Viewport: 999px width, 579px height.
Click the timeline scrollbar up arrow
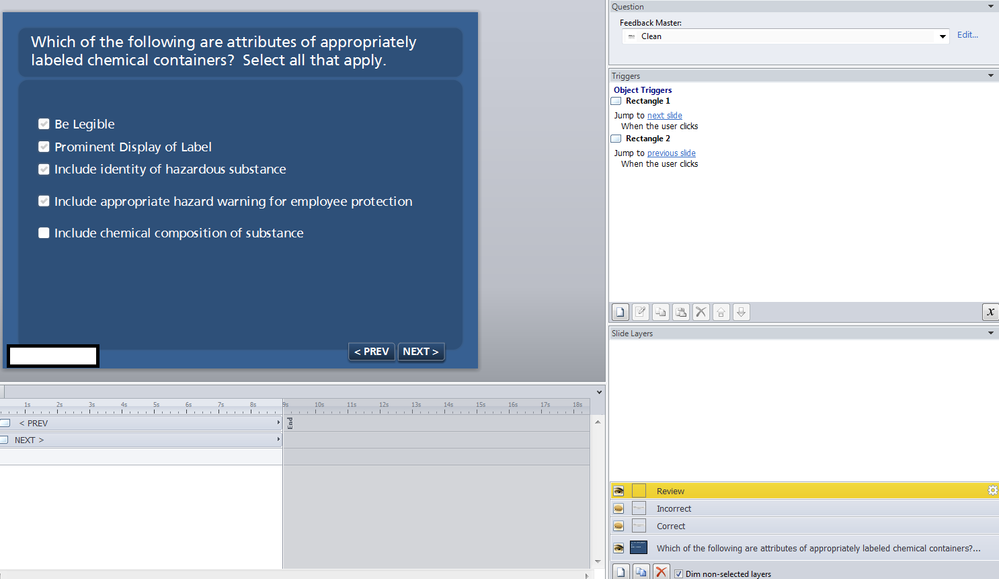tap(598, 422)
